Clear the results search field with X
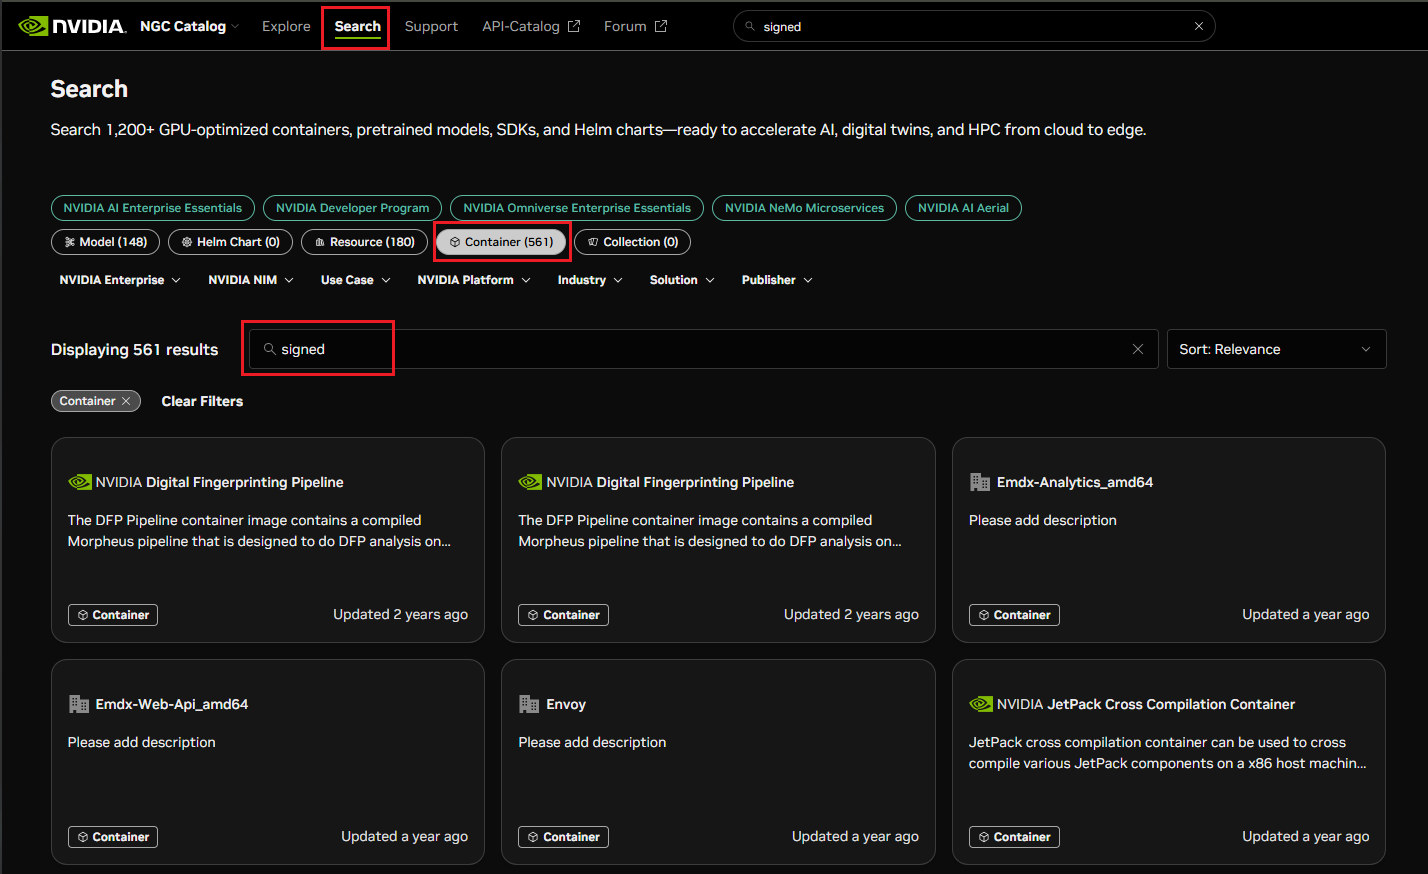Screen dimensions: 1428x874 coord(1138,349)
